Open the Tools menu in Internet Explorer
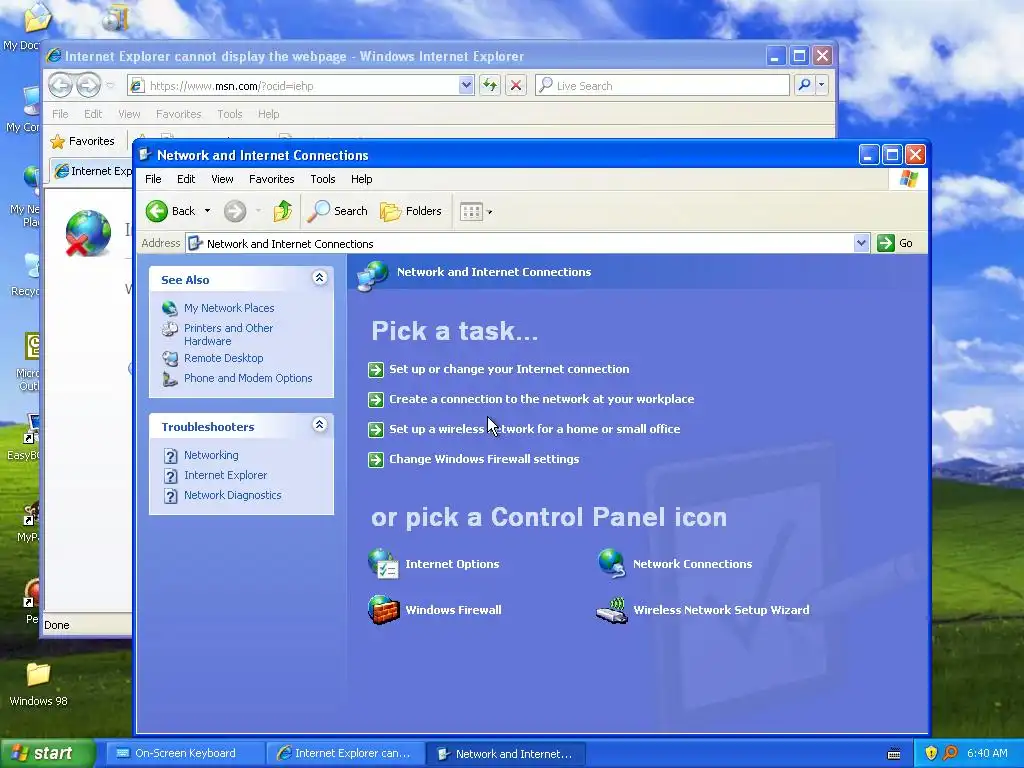This screenshot has width=1024, height=768. [x=230, y=114]
